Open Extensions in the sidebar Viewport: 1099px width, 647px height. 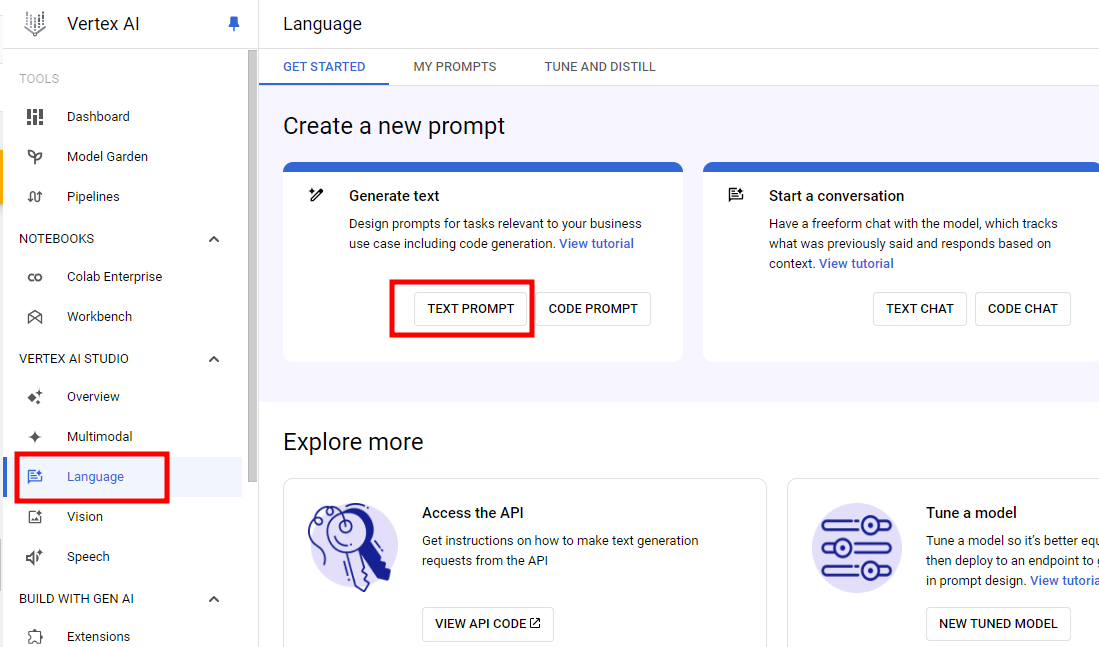coord(99,636)
